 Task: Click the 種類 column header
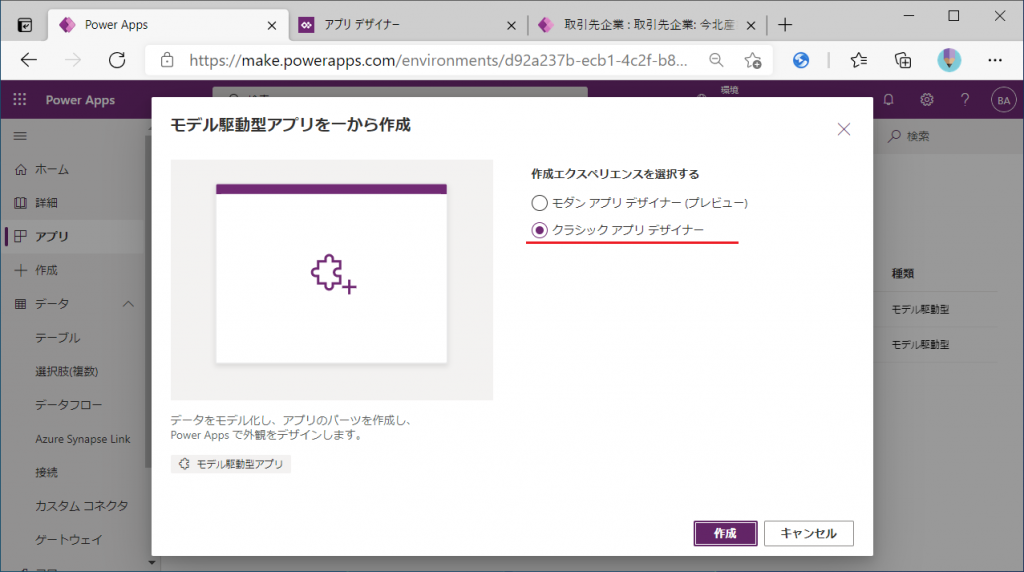(903, 274)
